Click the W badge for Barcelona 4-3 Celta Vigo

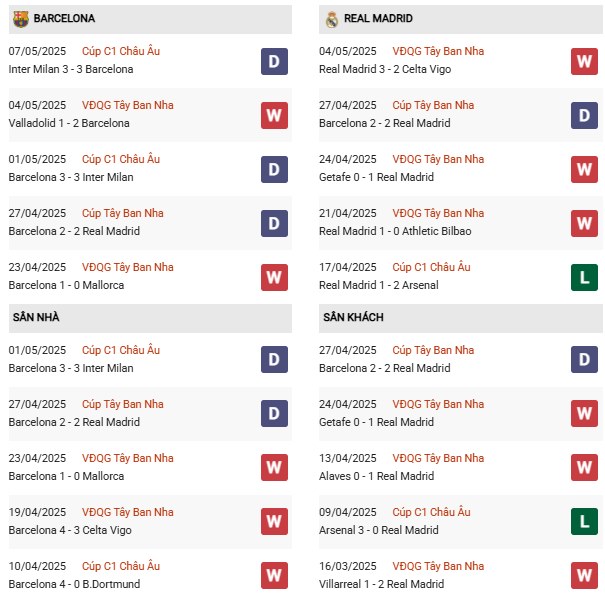tap(274, 522)
